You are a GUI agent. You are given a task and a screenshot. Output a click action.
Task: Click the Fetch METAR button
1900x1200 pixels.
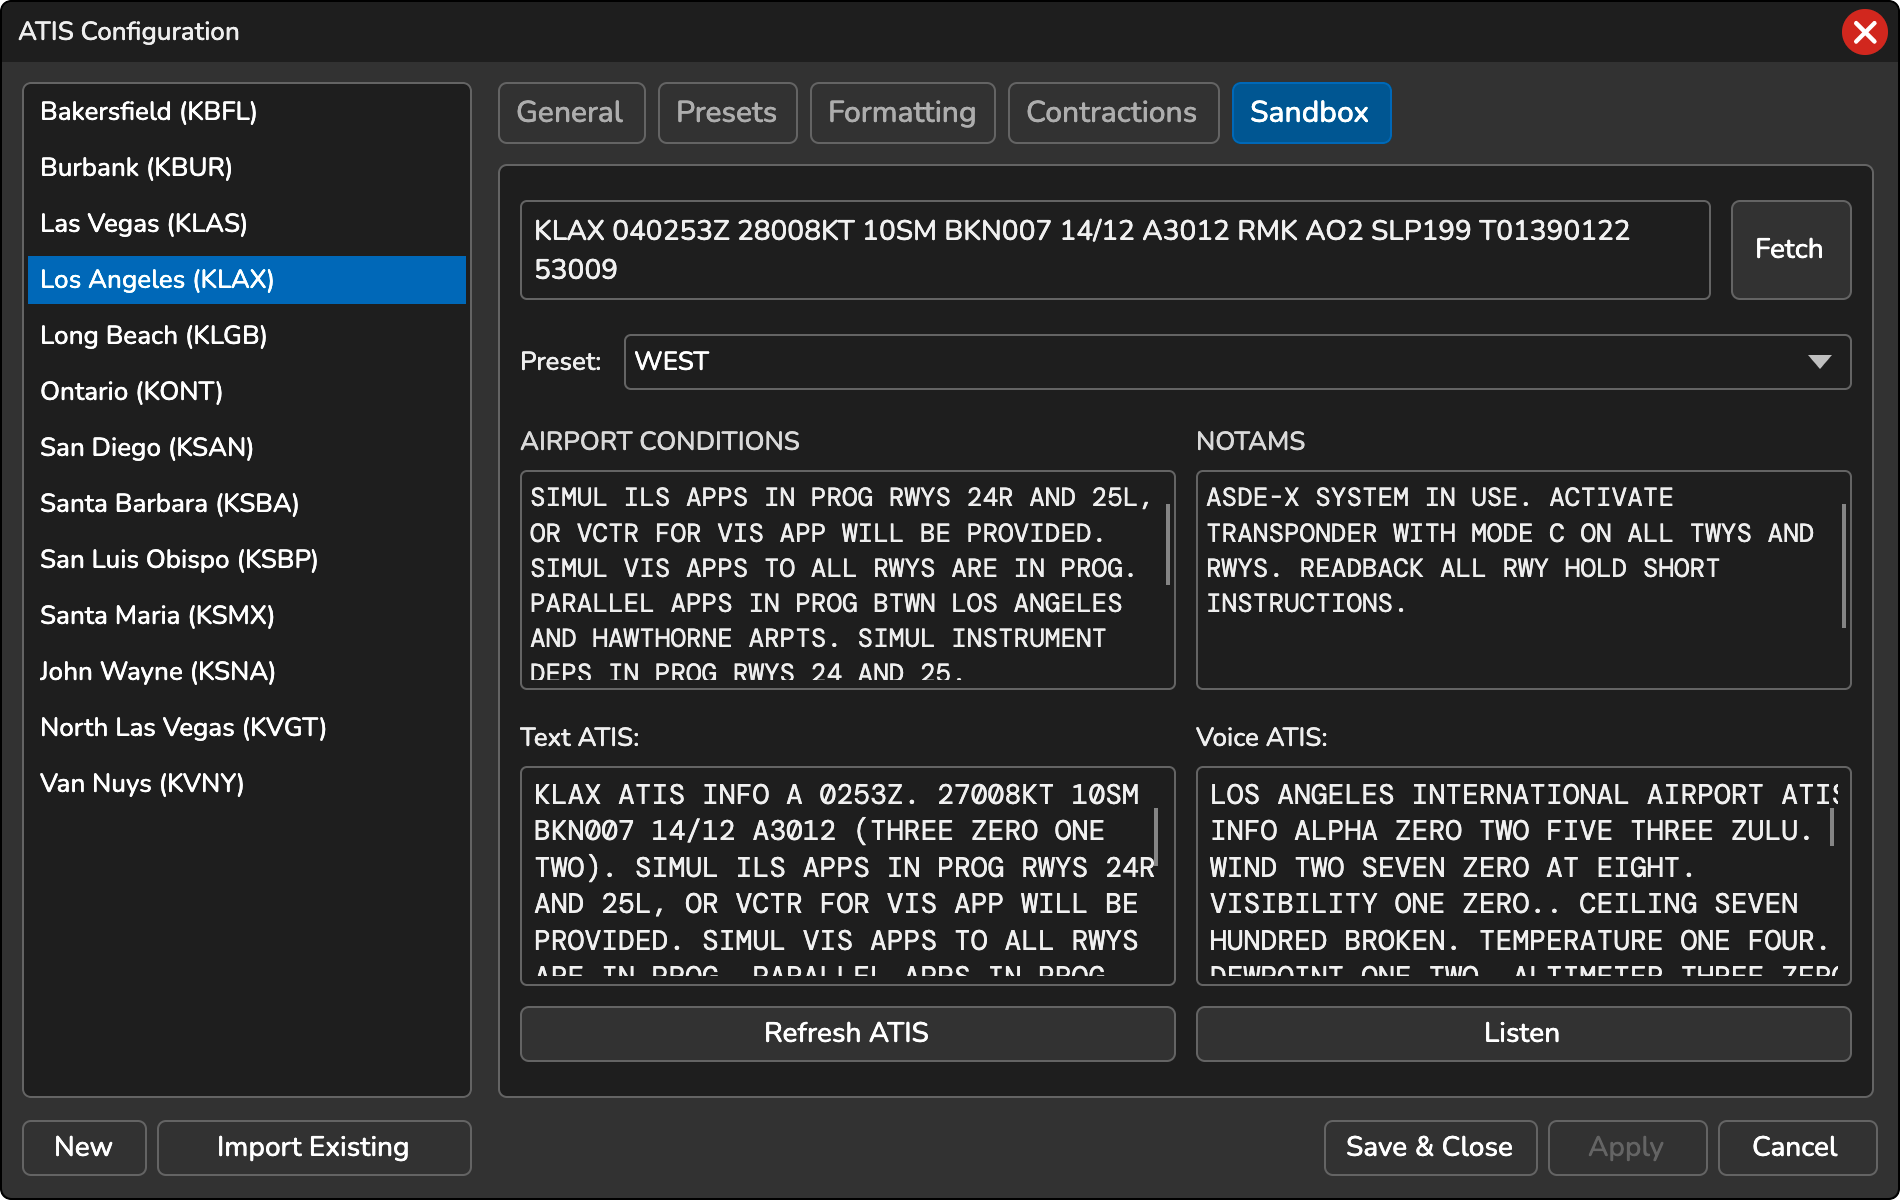1789,249
